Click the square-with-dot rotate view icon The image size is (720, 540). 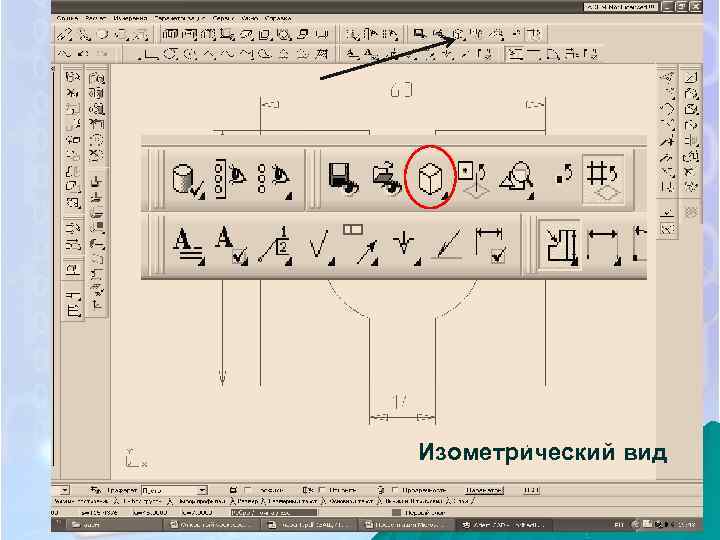click(x=473, y=179)
